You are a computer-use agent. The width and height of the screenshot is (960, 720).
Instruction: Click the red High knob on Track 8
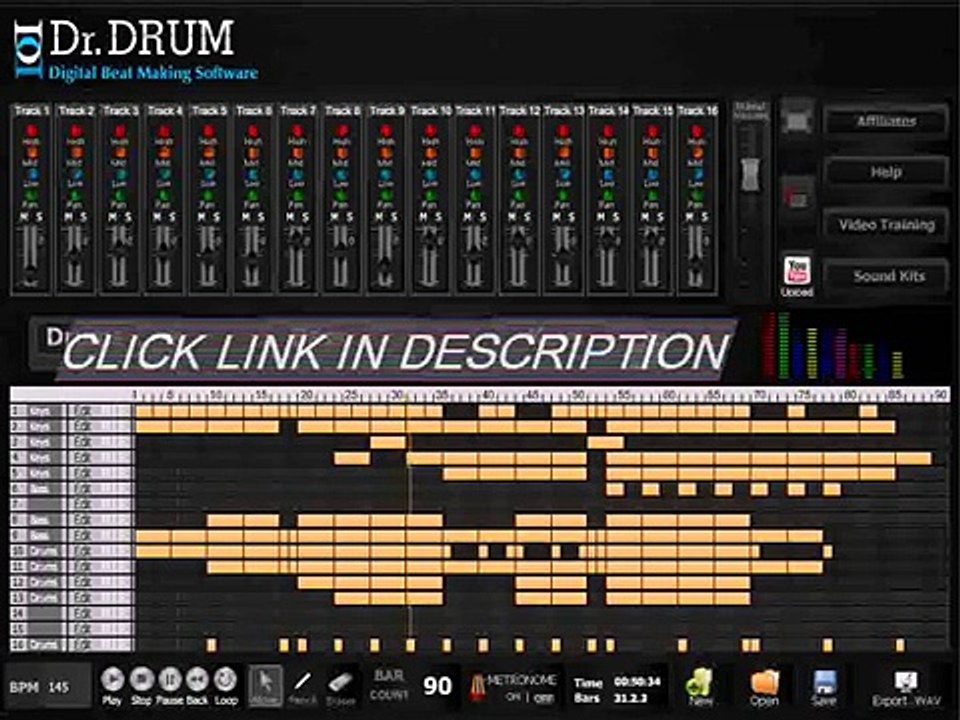point(342,131)
